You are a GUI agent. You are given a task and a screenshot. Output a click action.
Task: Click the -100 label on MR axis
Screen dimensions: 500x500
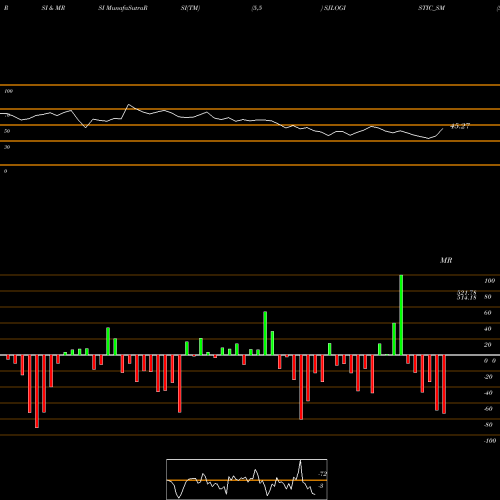point(490,441)
